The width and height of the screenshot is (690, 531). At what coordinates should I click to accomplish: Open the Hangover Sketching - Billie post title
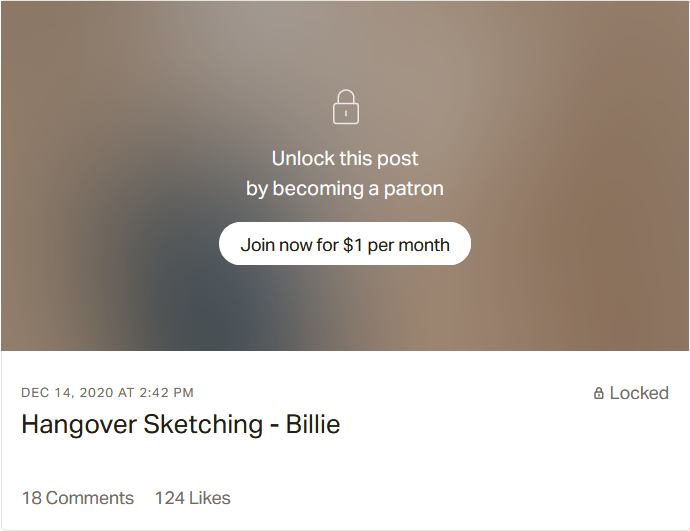181,424
